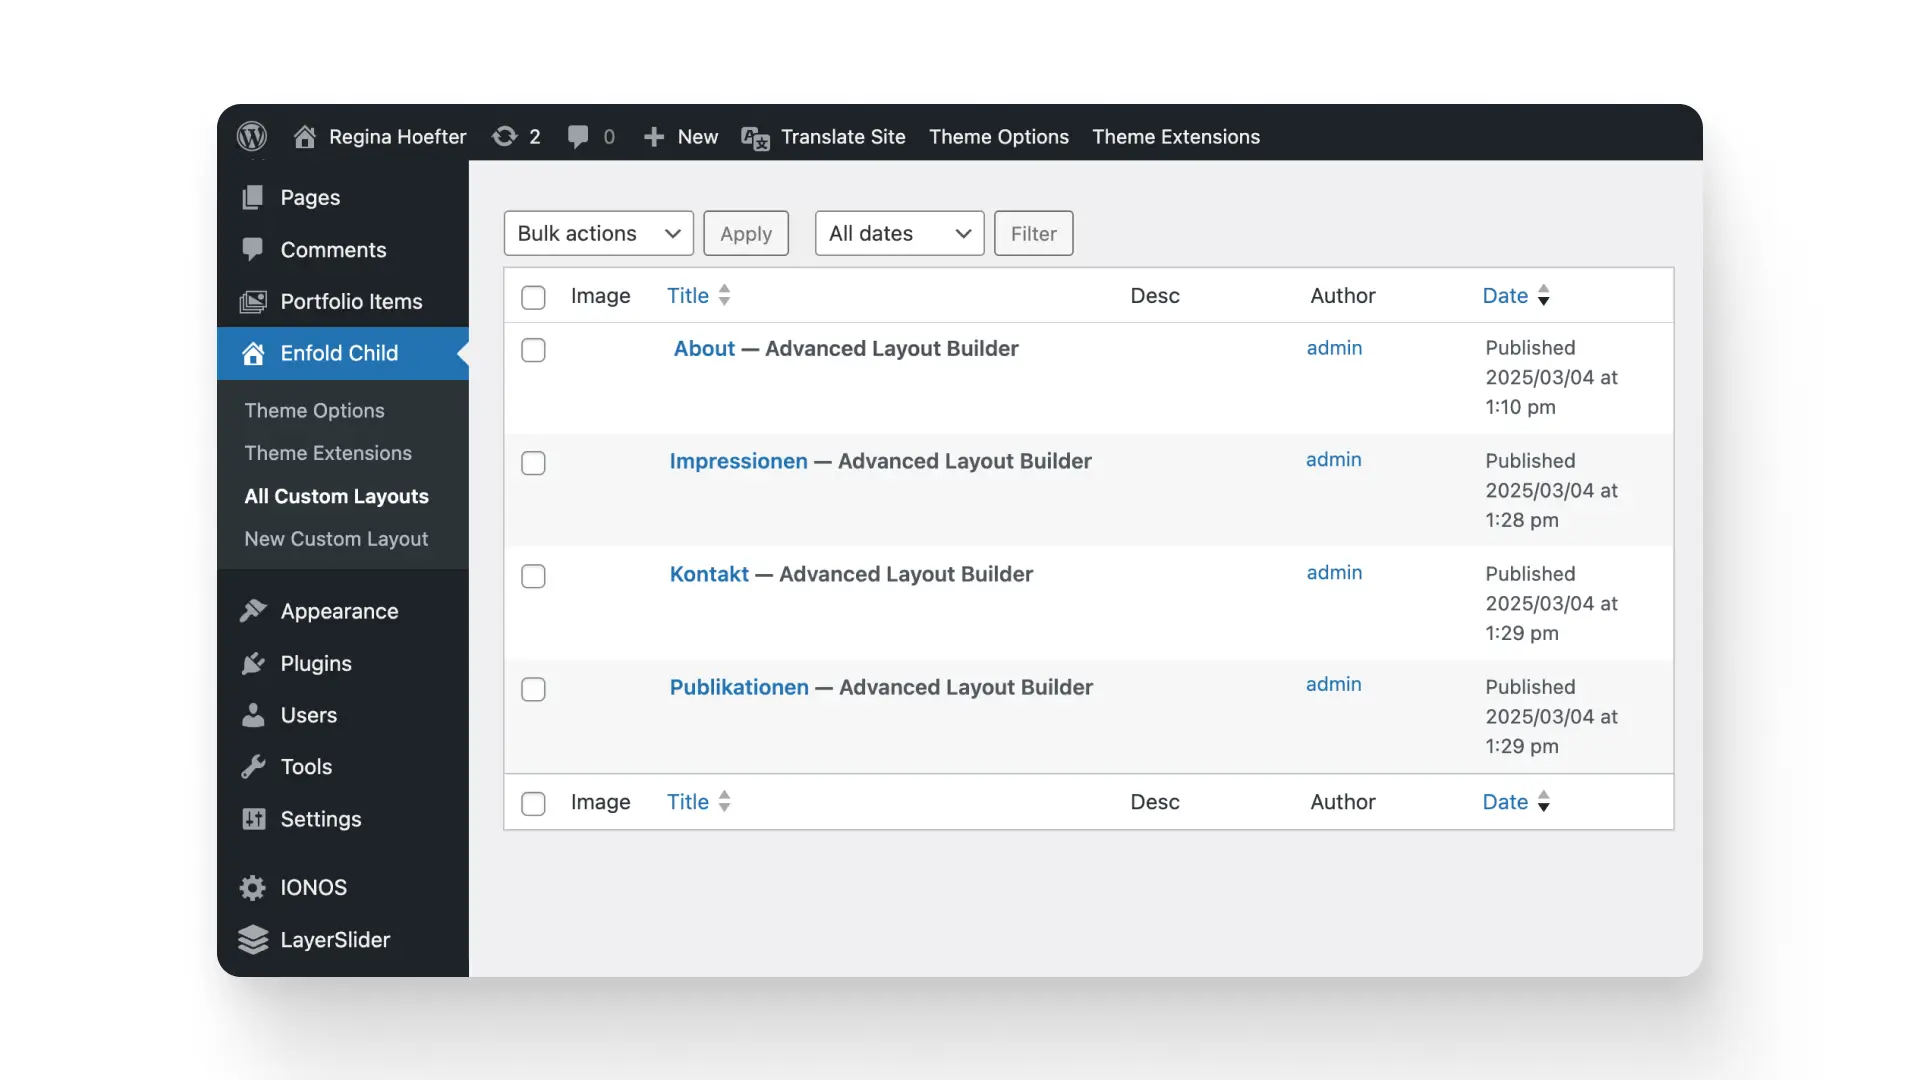Screen dimensions: 1920x1080
Task: Click the updates refresh icon
Action: pyautogui.click(x=505, y=136)
